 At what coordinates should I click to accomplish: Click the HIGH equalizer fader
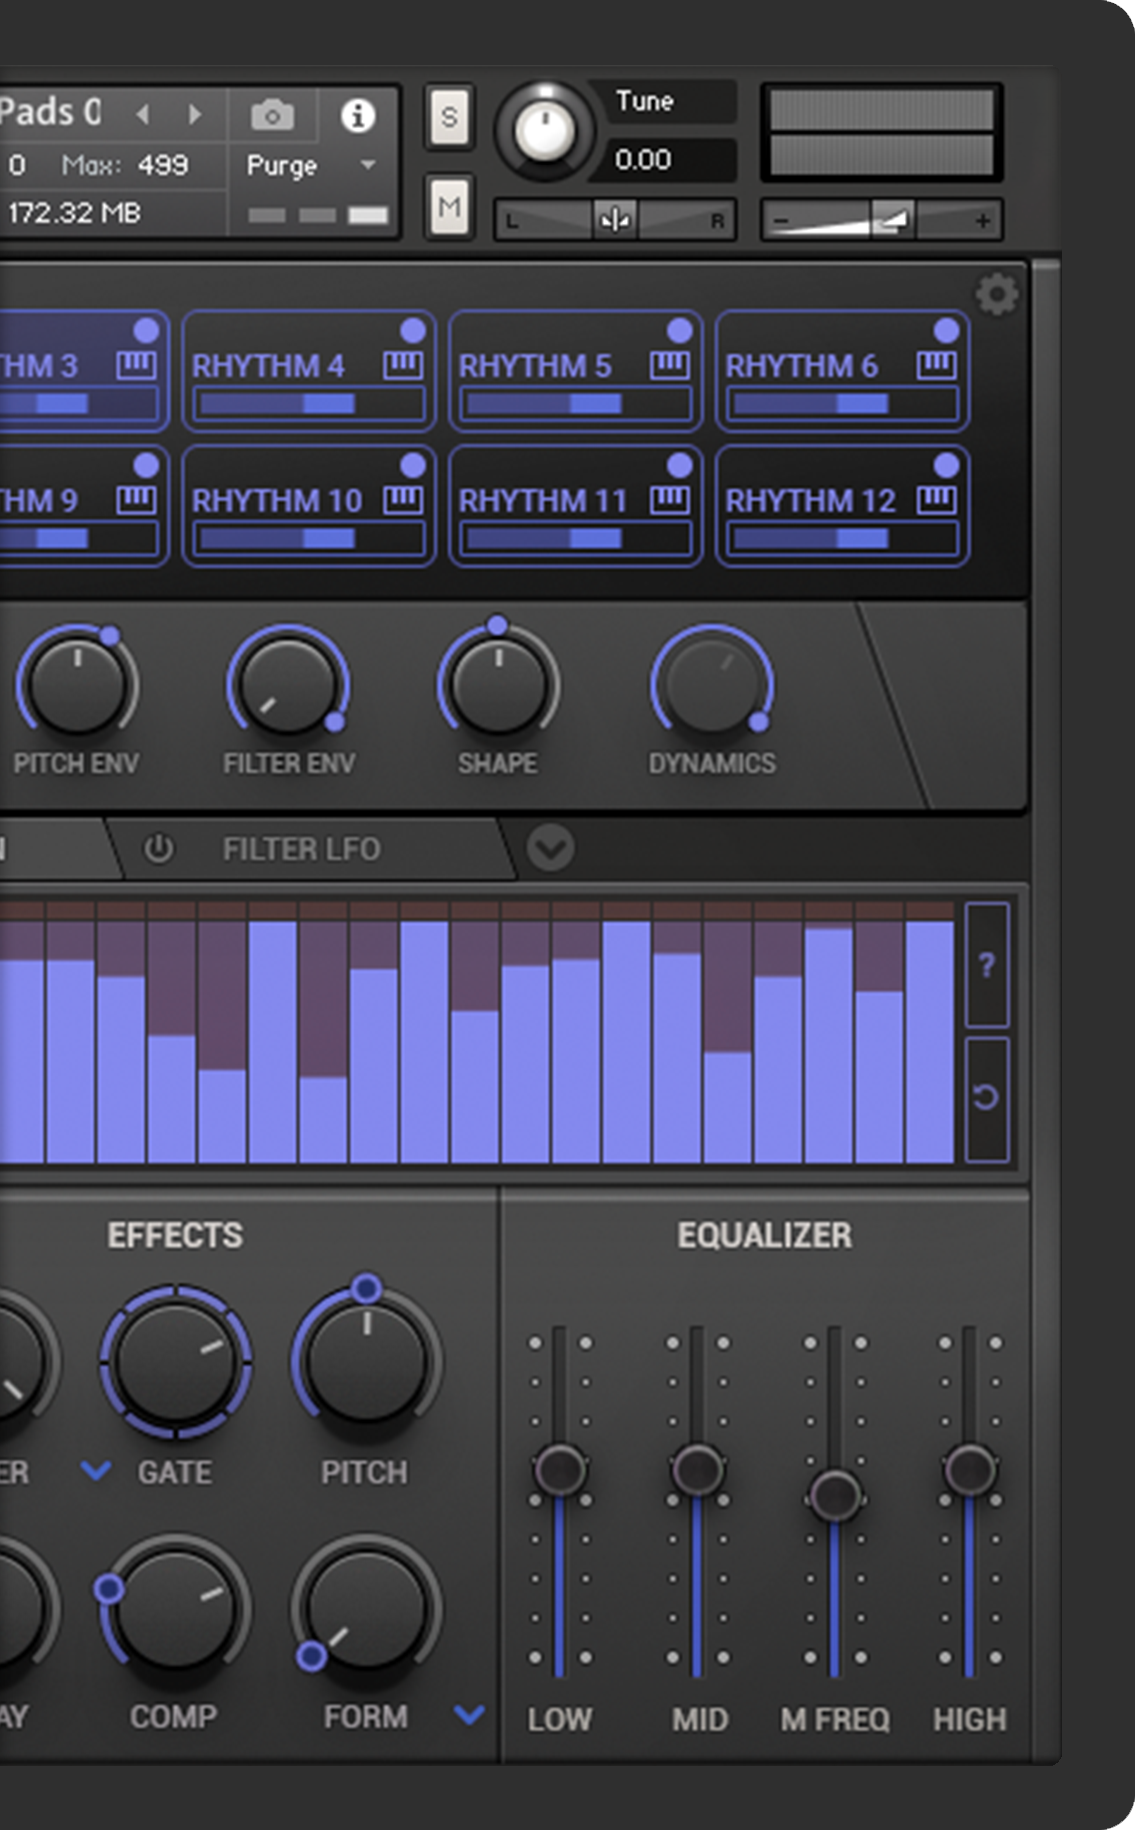[x=970, y=1469]
